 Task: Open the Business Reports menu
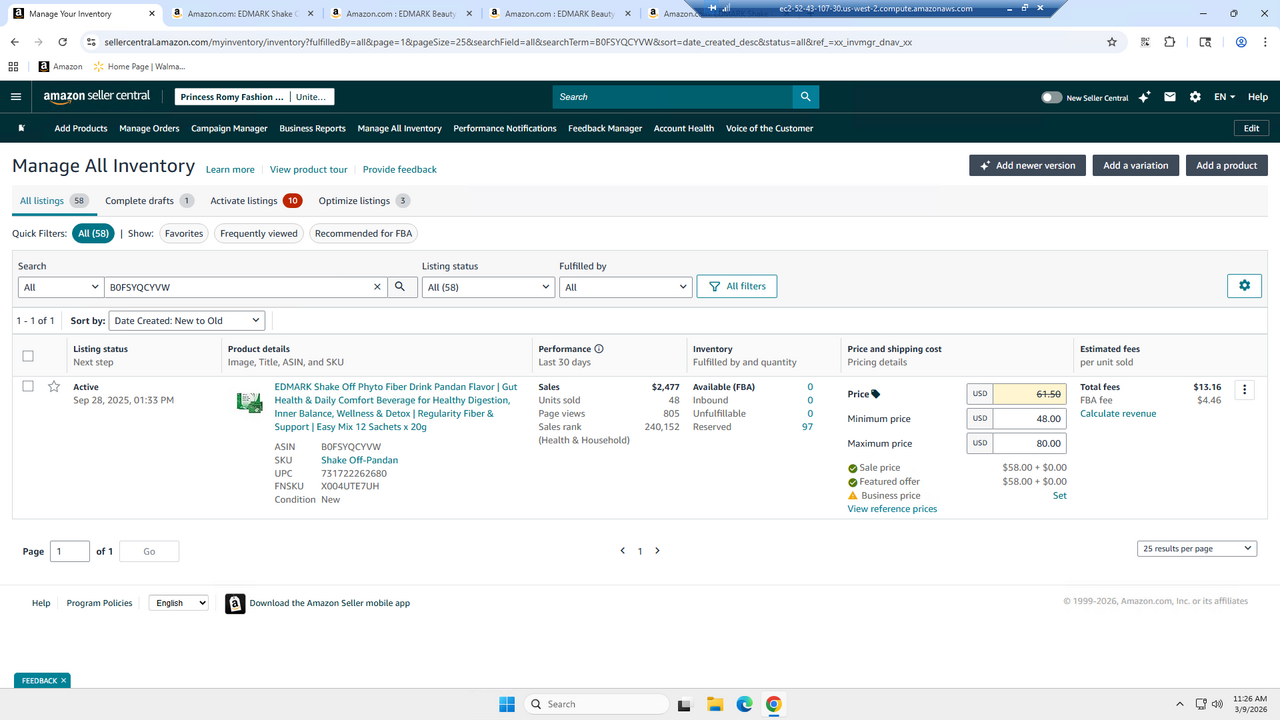click(x=312, y=128)
